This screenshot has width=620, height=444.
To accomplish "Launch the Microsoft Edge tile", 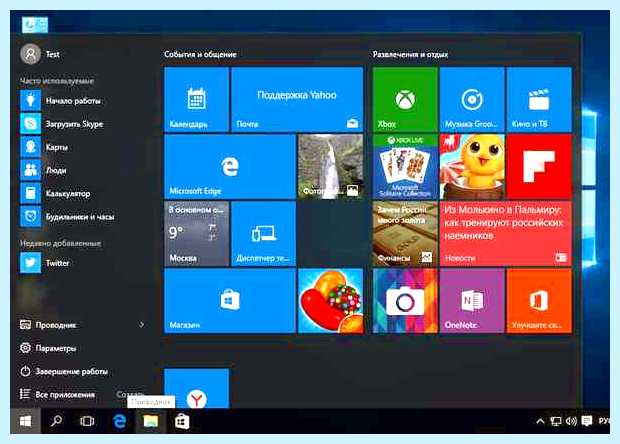I will (230, 166).
